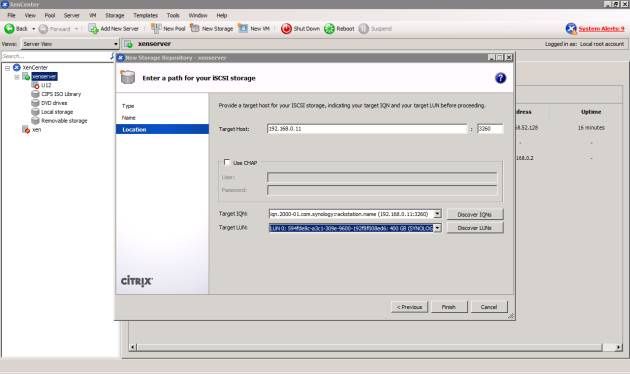Click the Forward arrow icon
This screenshot has height=374, width=630.
[43, 29]
